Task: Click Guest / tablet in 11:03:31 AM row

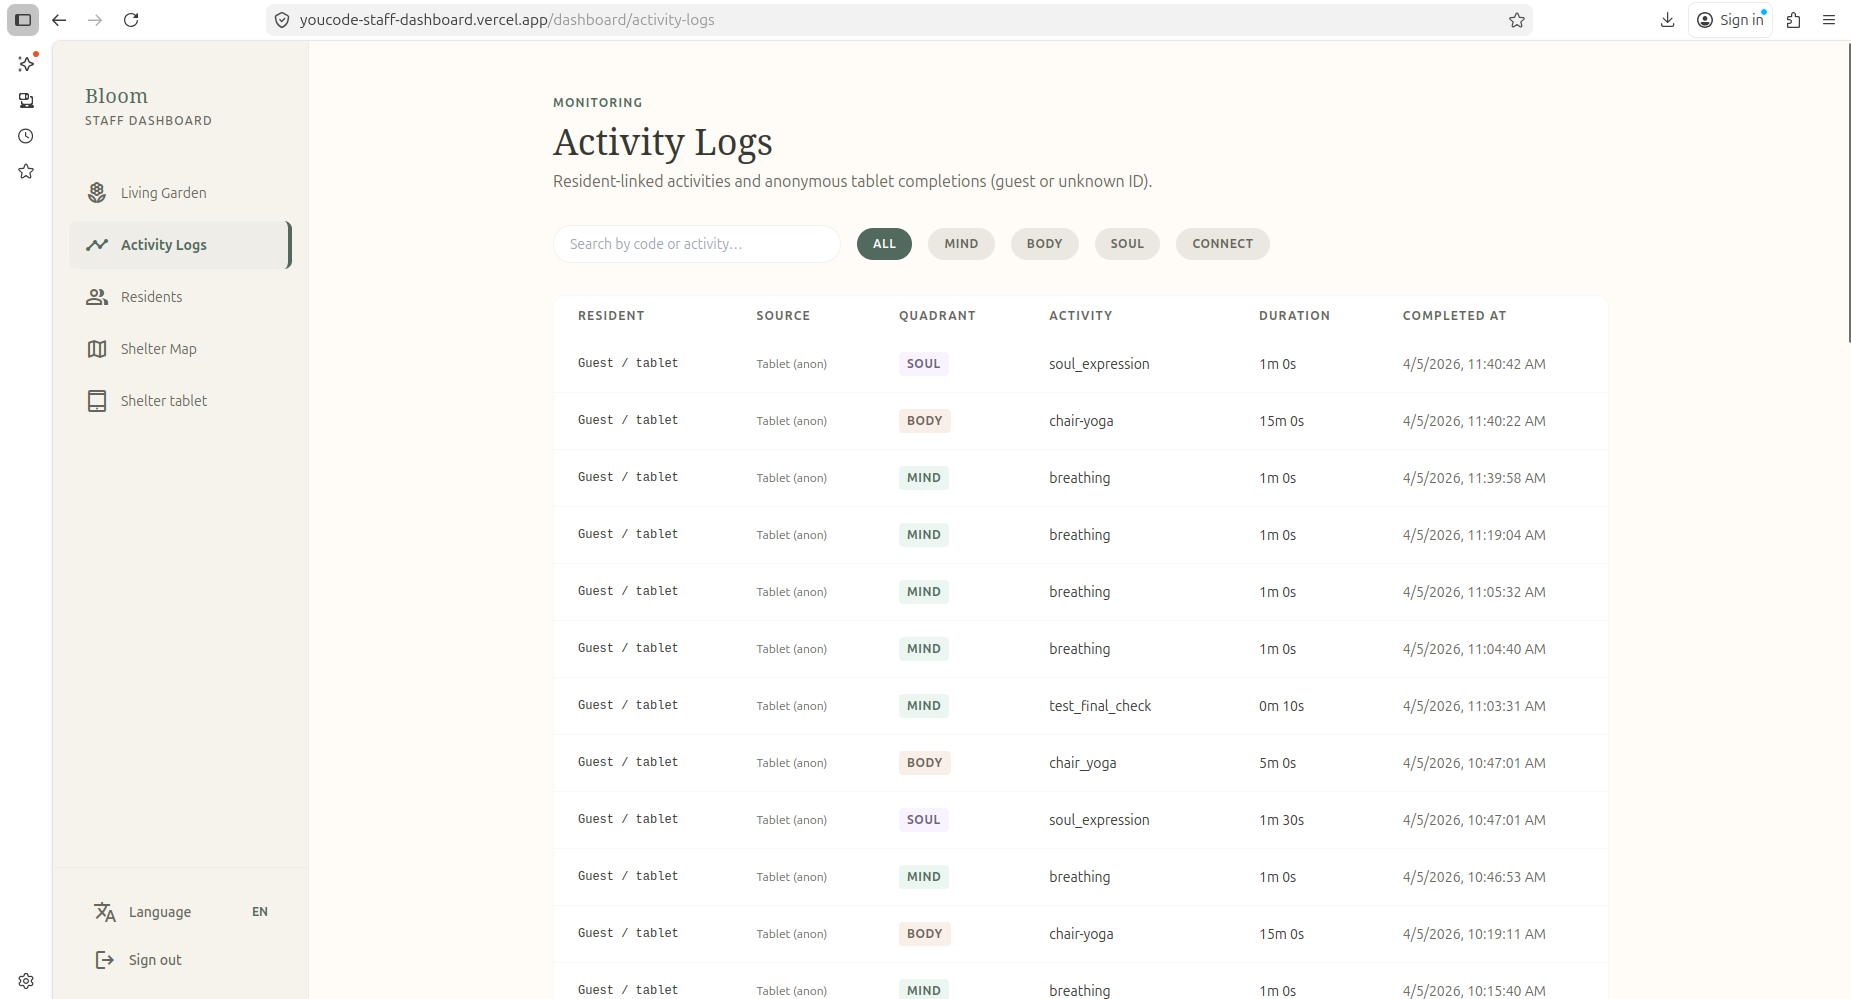Action: point(628,705)
